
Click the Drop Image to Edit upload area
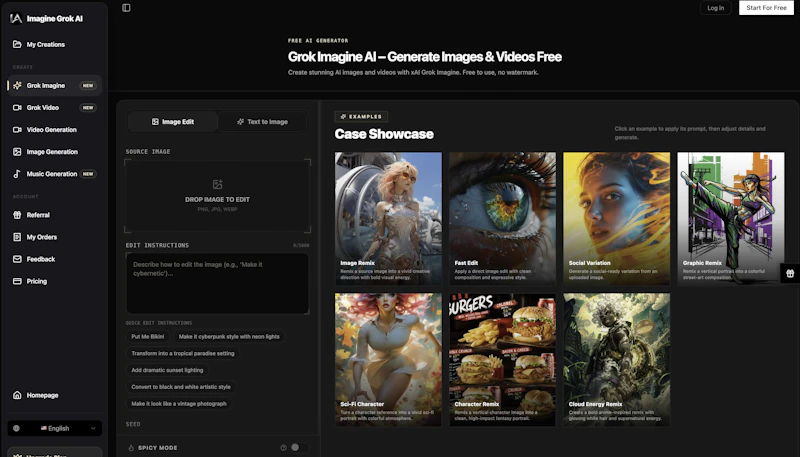(217, 196)
